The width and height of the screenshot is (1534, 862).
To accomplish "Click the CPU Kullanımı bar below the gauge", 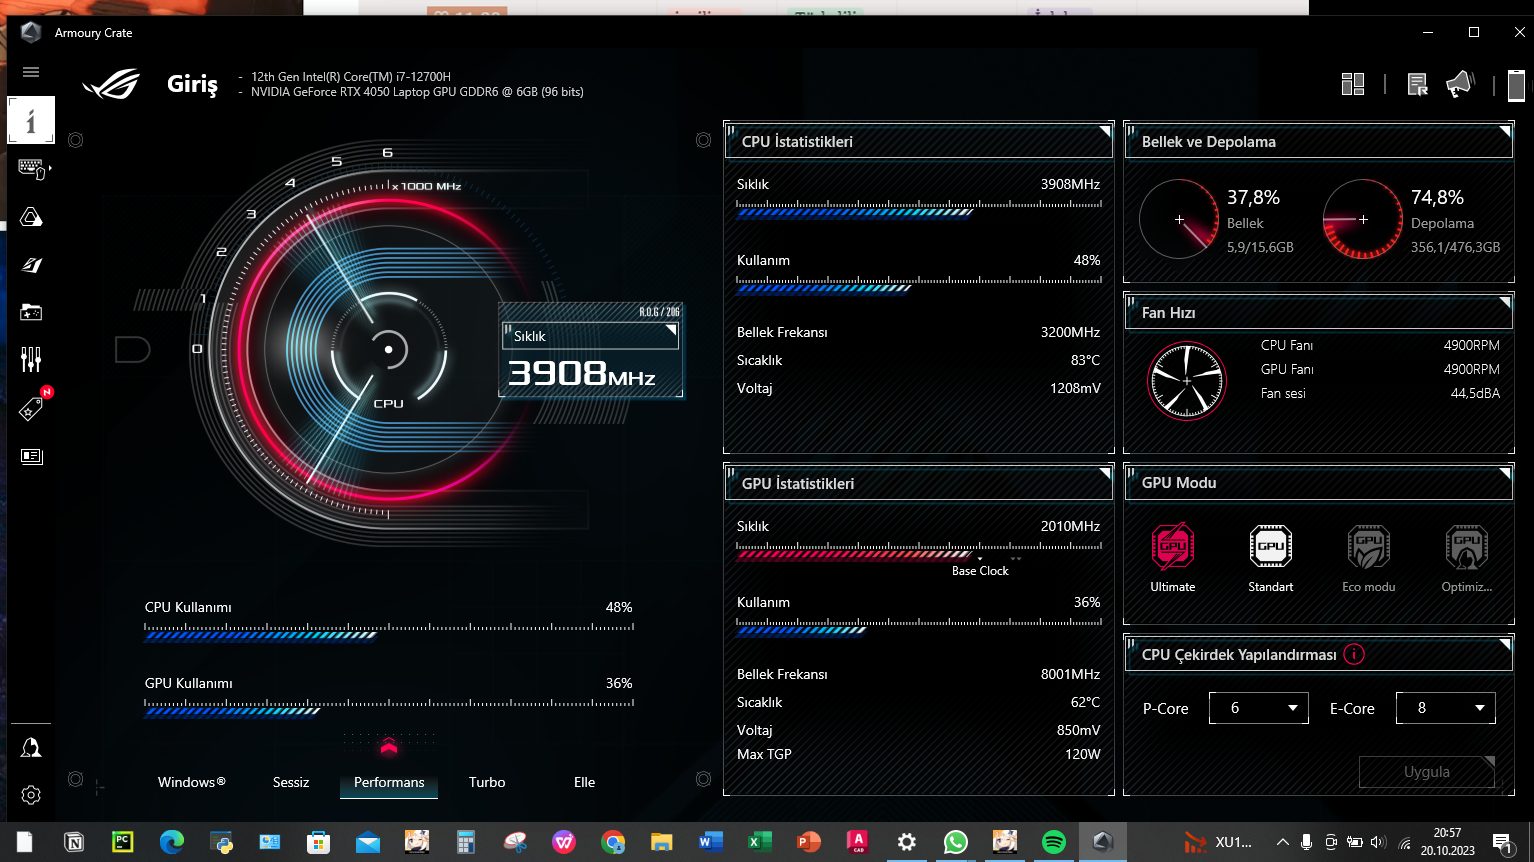I will coord(389,631).
